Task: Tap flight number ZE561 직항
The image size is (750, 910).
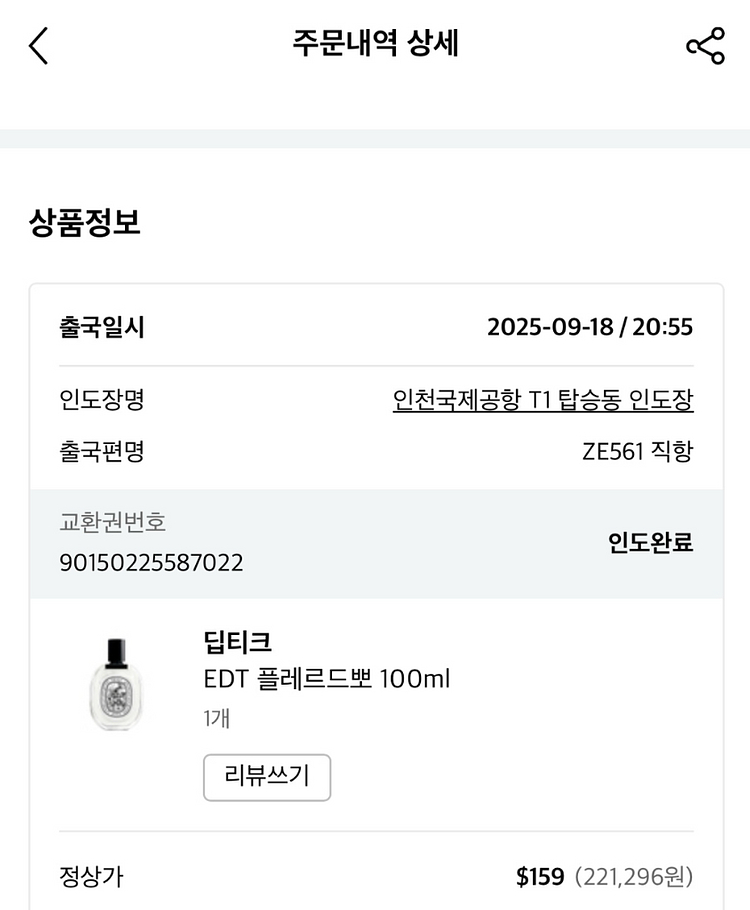Action: tap(637, 452)
